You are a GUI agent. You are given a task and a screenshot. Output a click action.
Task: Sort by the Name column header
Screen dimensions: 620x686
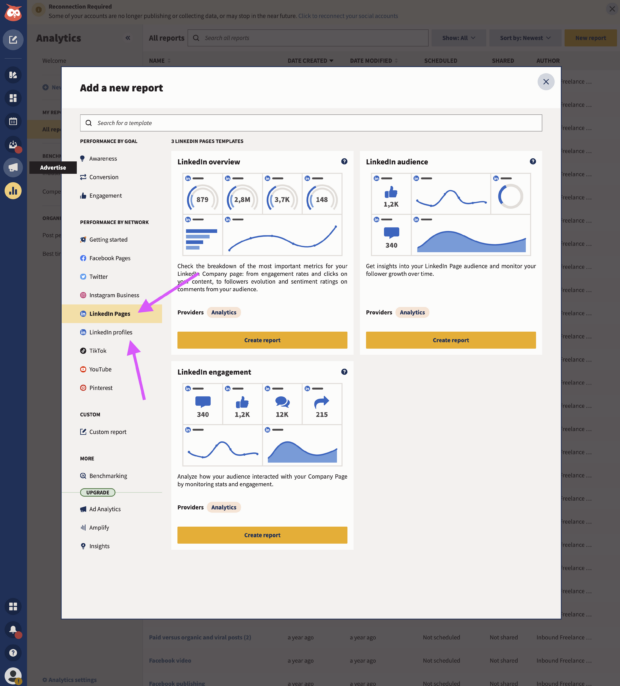pos(159,61)
